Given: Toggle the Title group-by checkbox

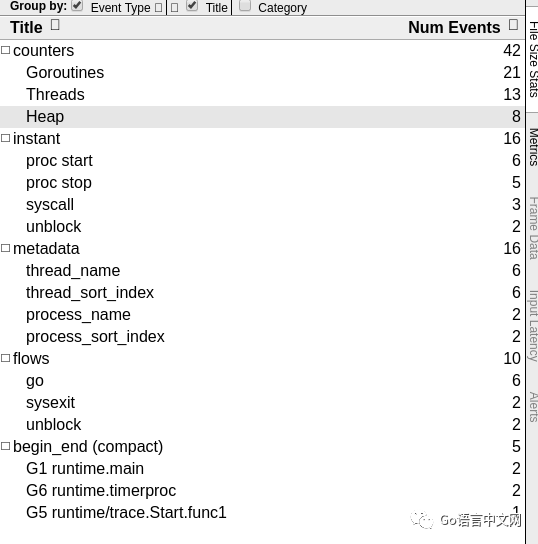Looking at the screenshot, I should click(x=192, y=6).
